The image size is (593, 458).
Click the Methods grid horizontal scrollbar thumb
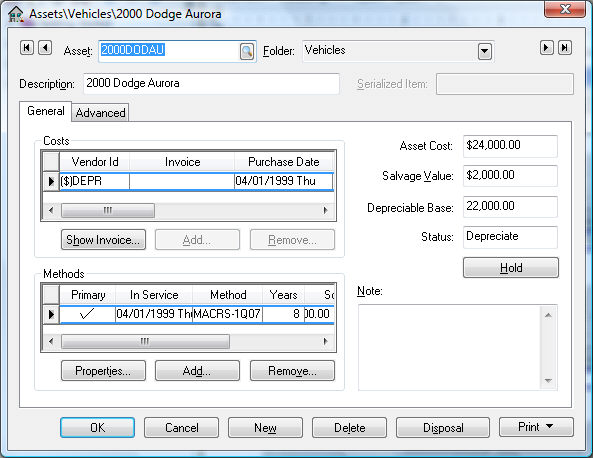145,342
